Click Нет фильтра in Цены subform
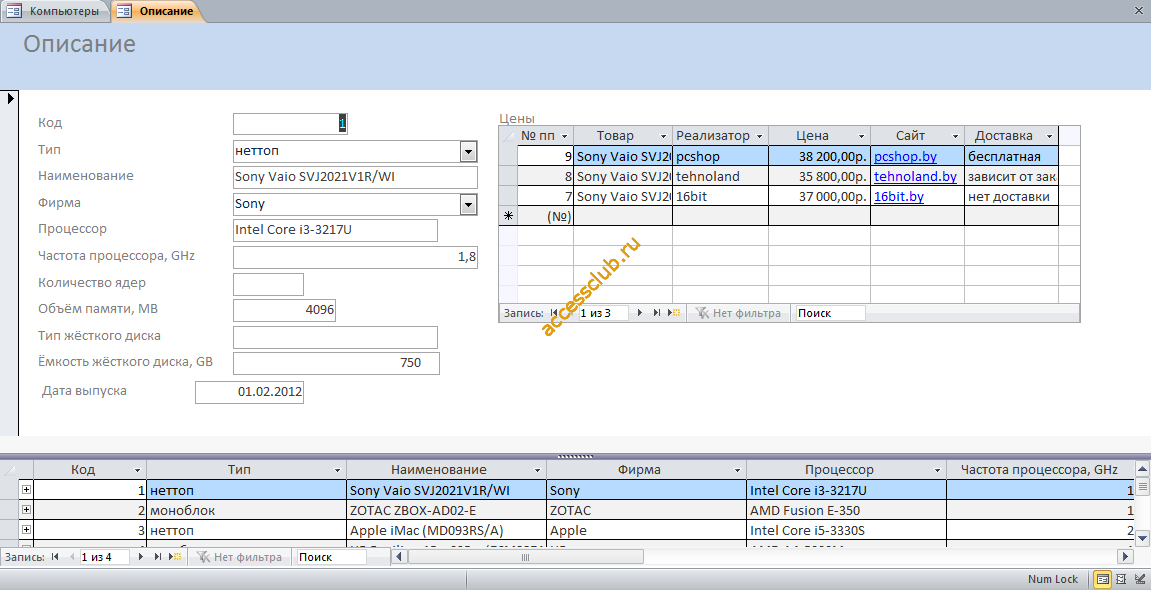Image resolution: width=1157 pixels, height=616 pixels. 739,313
